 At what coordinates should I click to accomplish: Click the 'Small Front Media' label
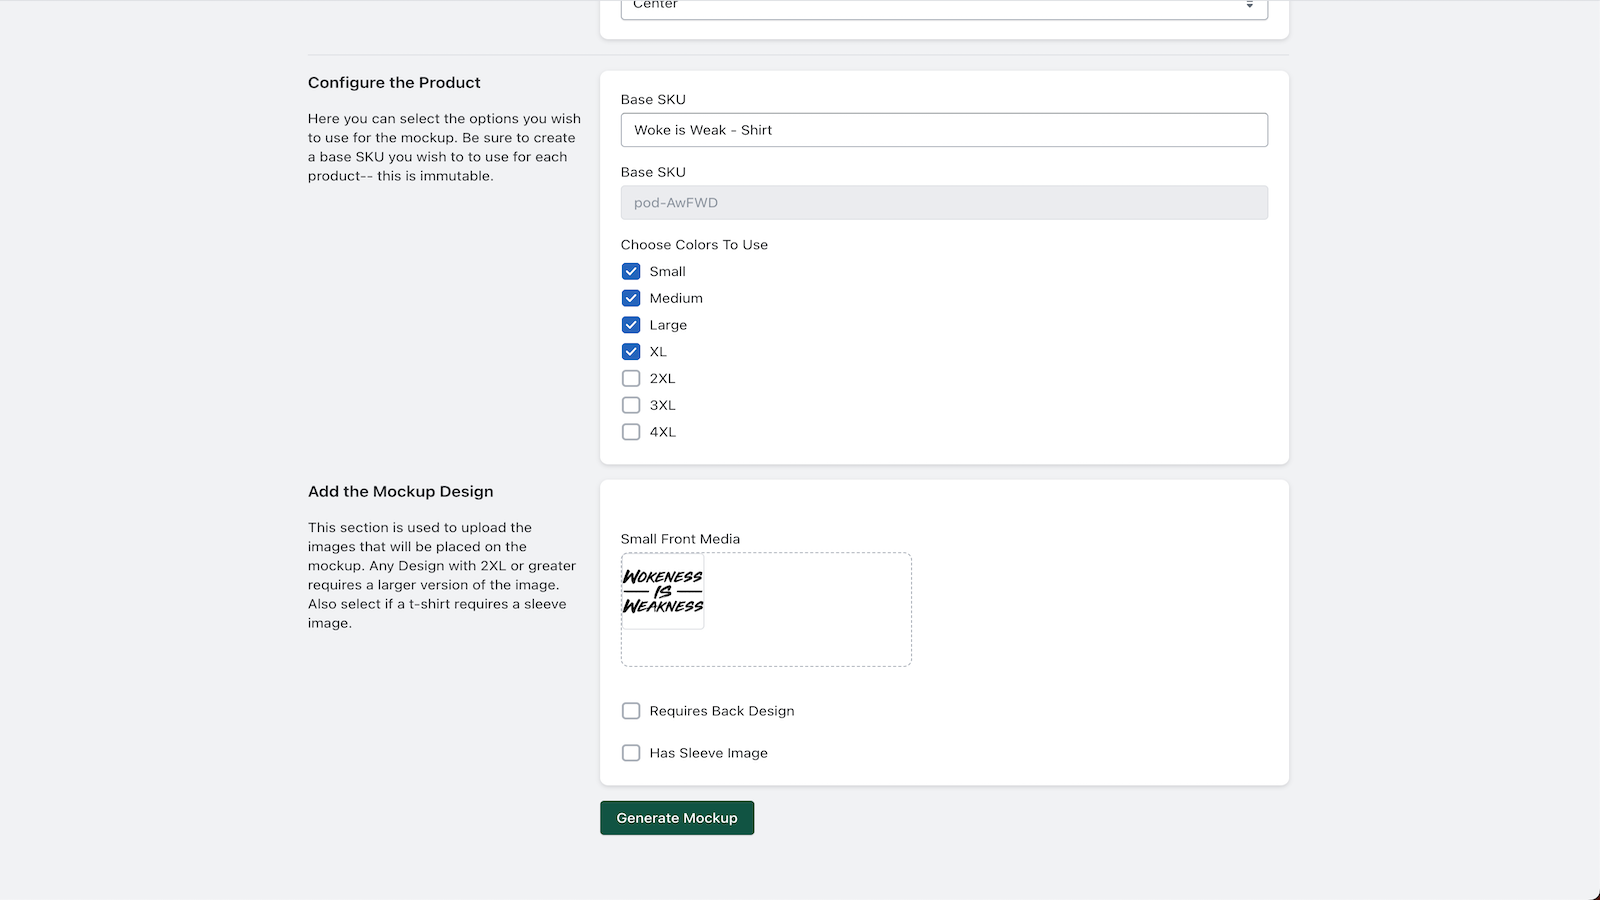(680, 538)
